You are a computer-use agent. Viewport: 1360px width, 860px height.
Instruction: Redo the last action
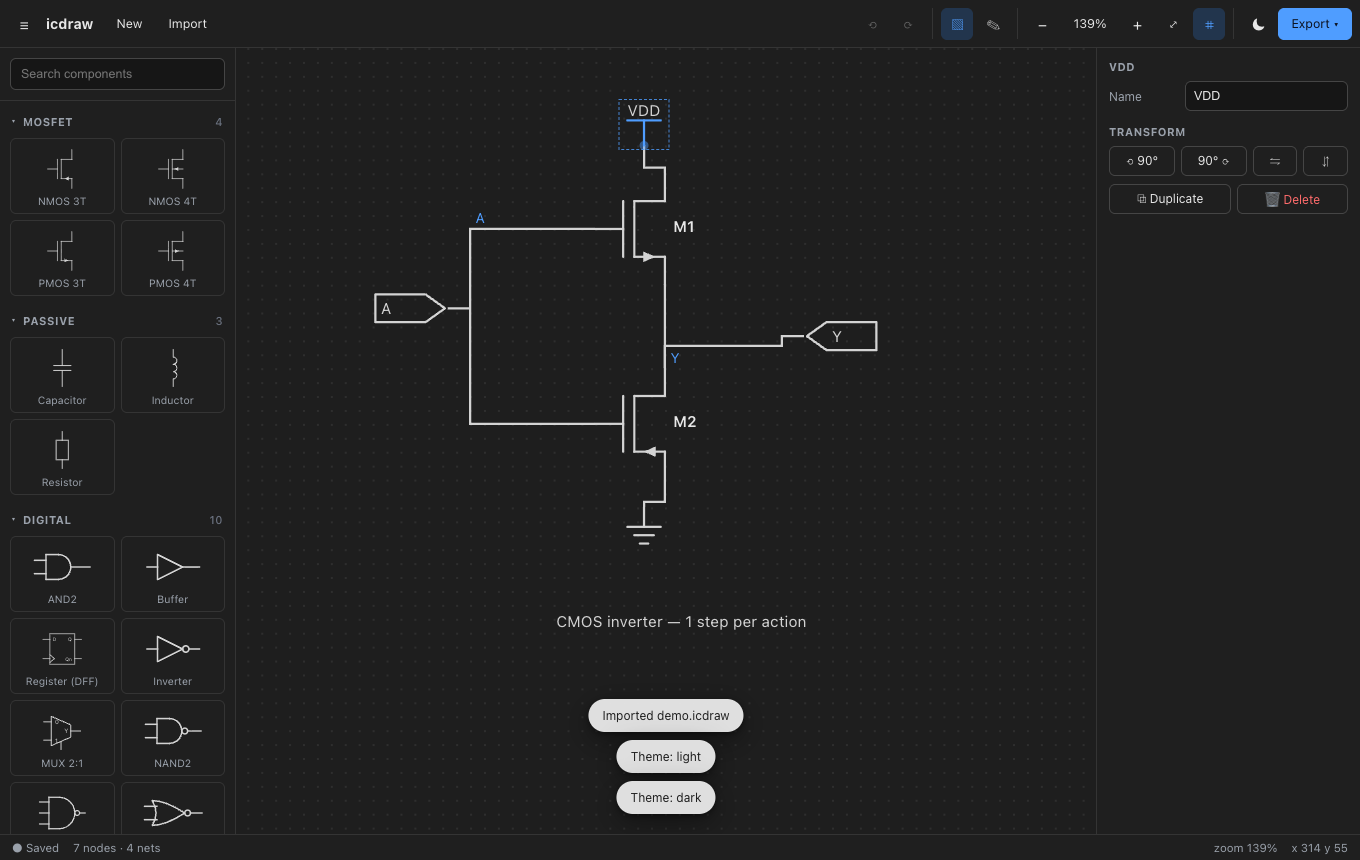coord(908,24)
